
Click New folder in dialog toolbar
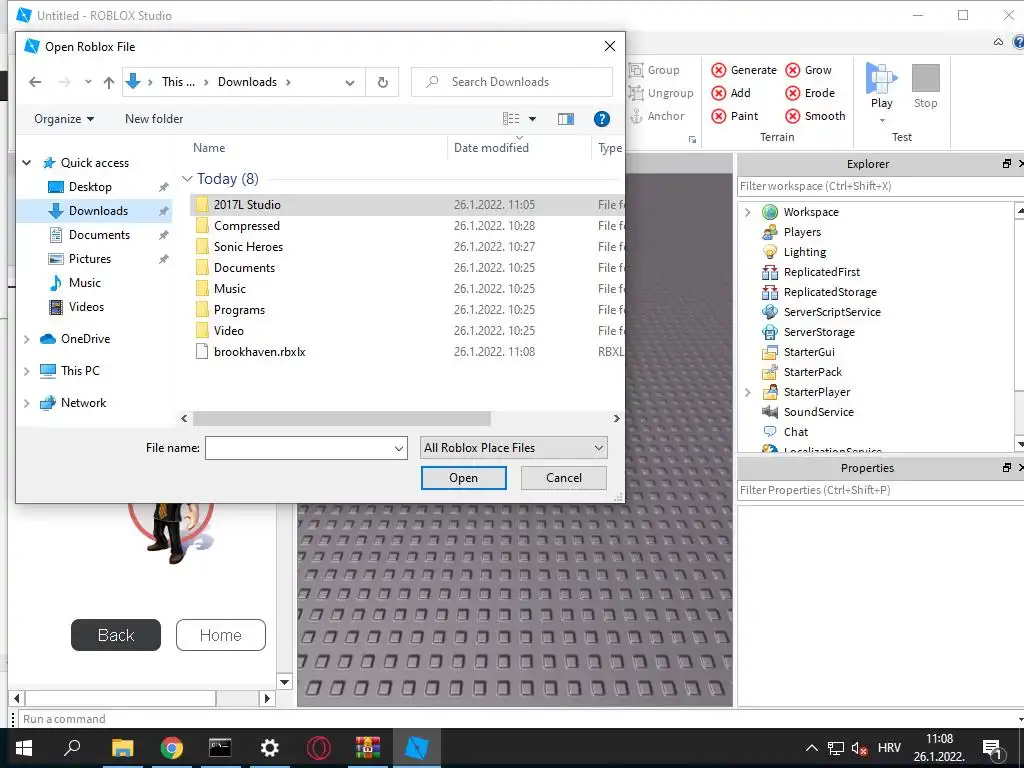(x=154, y=119)
